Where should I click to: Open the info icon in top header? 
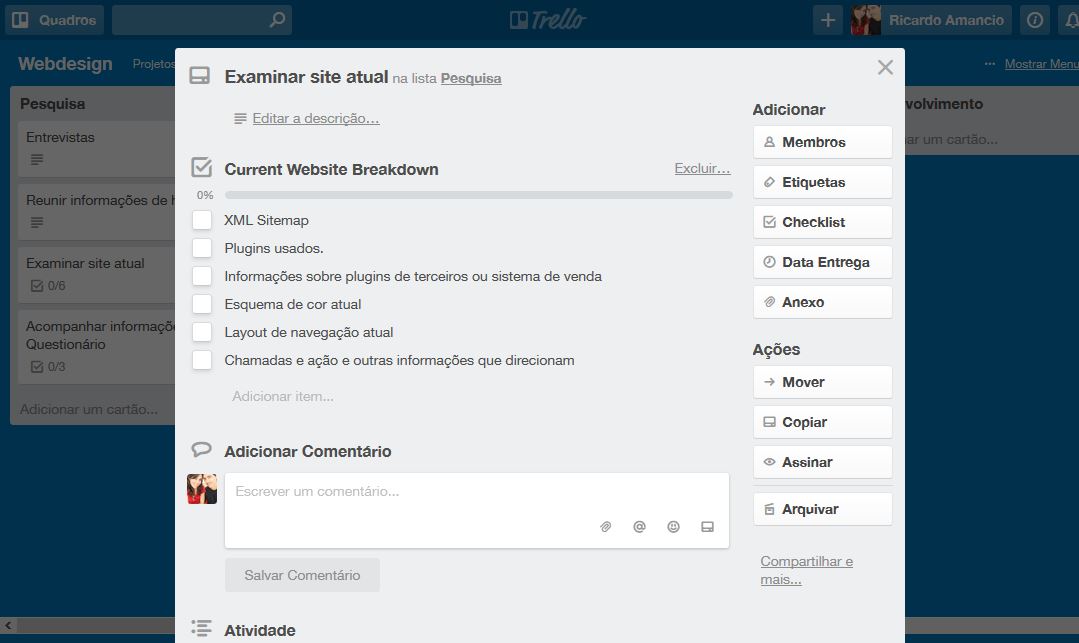coord(1035,20)
